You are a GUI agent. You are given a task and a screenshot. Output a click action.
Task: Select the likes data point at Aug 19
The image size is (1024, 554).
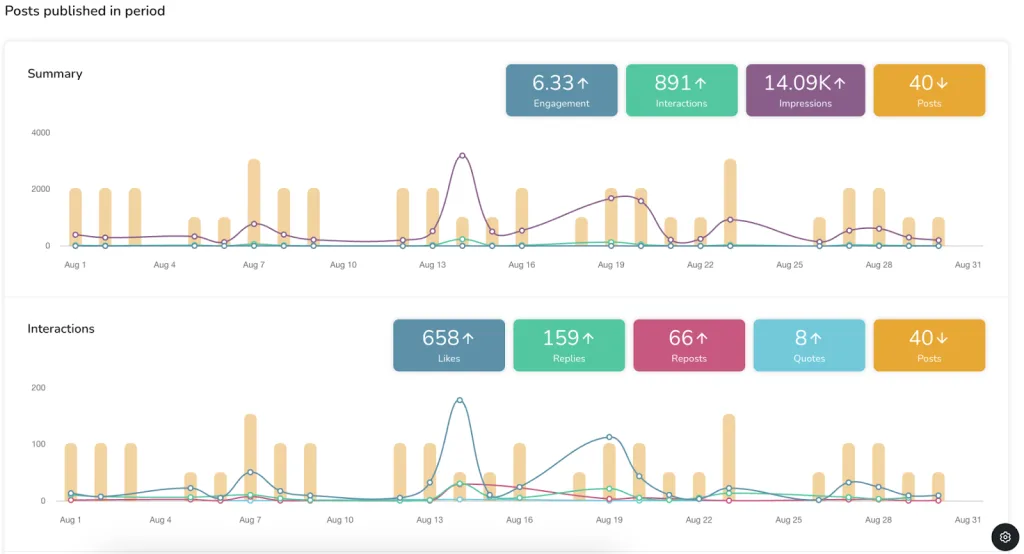(x=609, y=437)
